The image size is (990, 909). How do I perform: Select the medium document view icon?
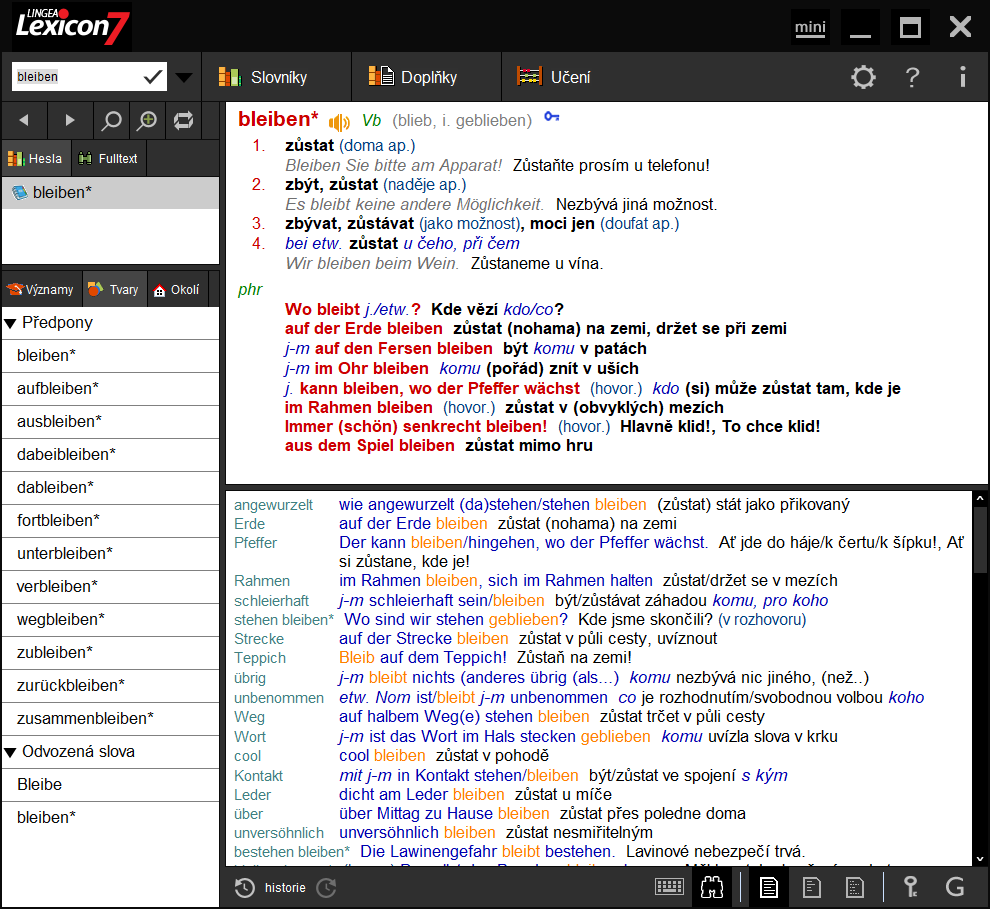coord(811,887)
